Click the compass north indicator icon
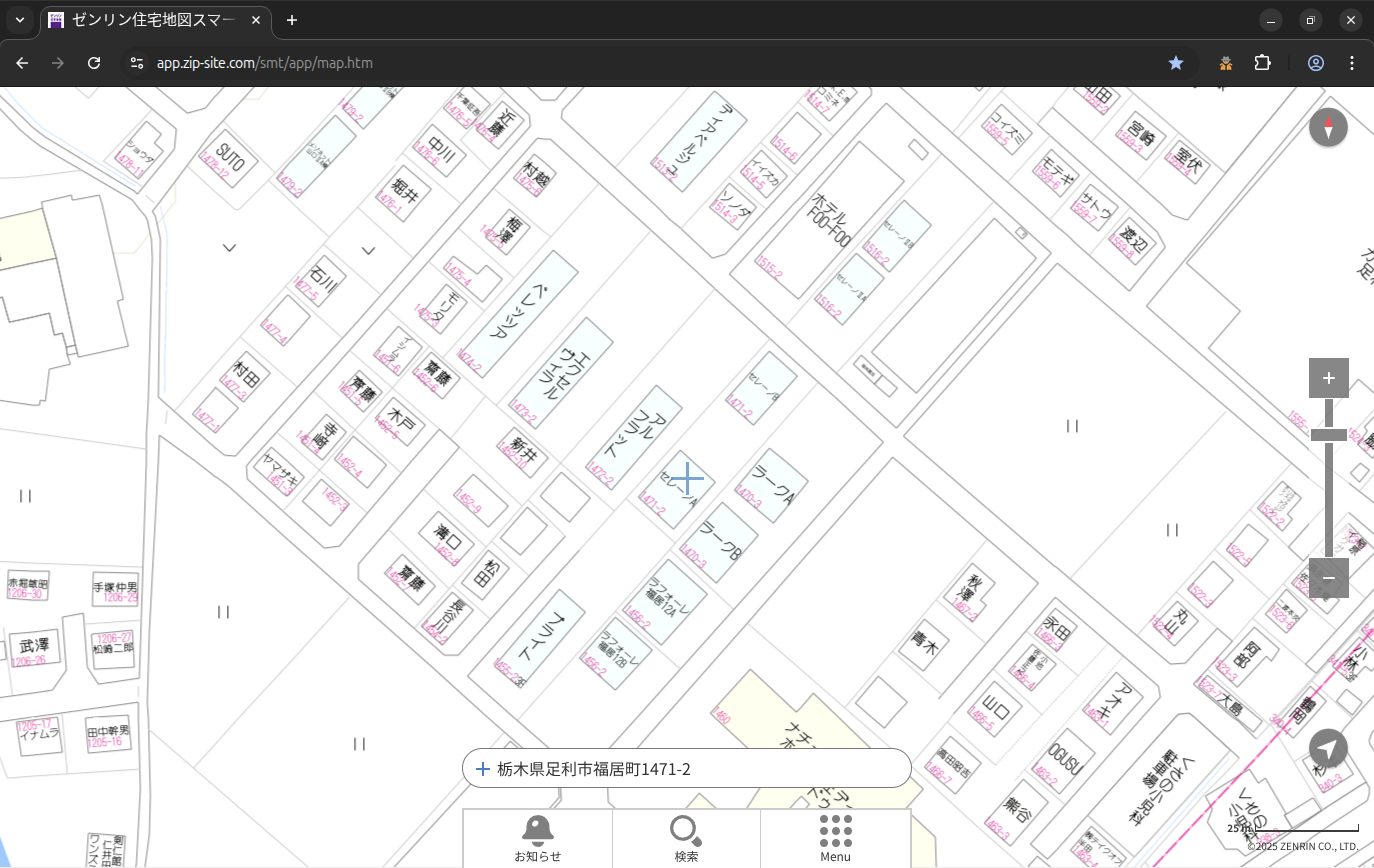The image size is (1374, 868). [x=1328, y=128]
